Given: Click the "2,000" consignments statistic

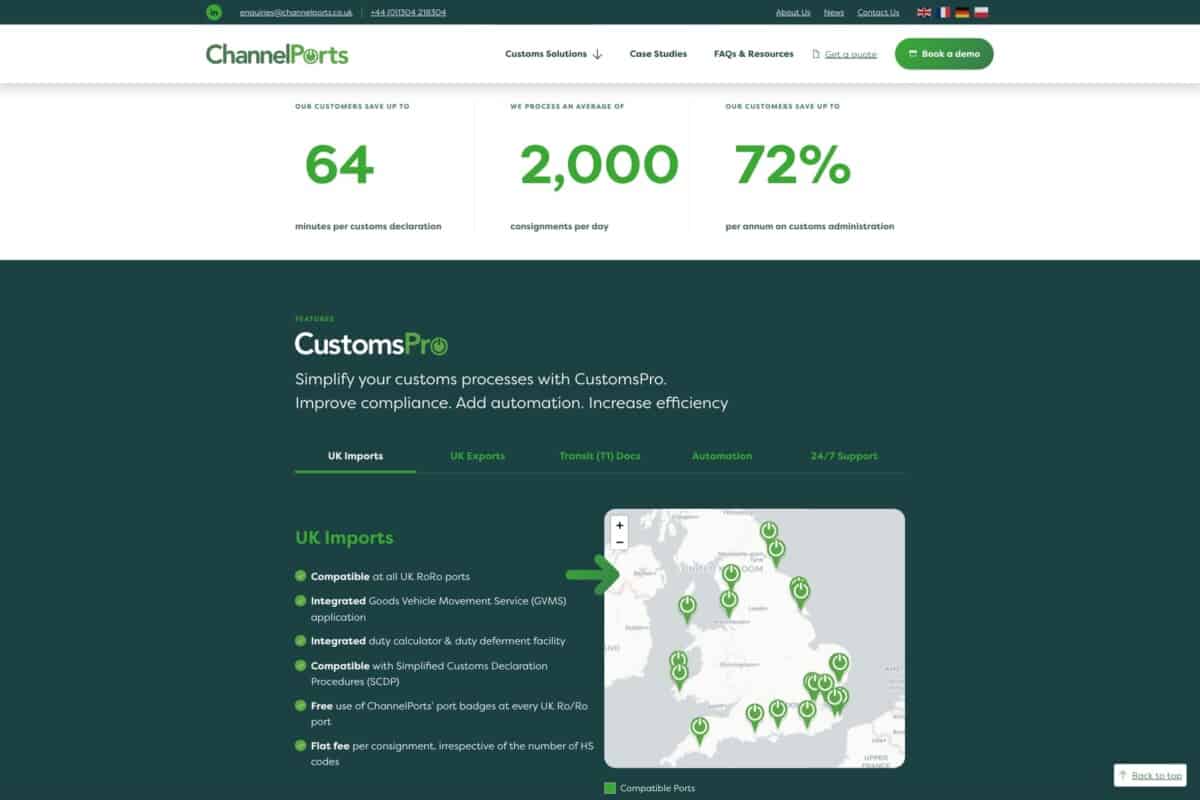Looking at the screenshot, I should (x=599, y=165).
